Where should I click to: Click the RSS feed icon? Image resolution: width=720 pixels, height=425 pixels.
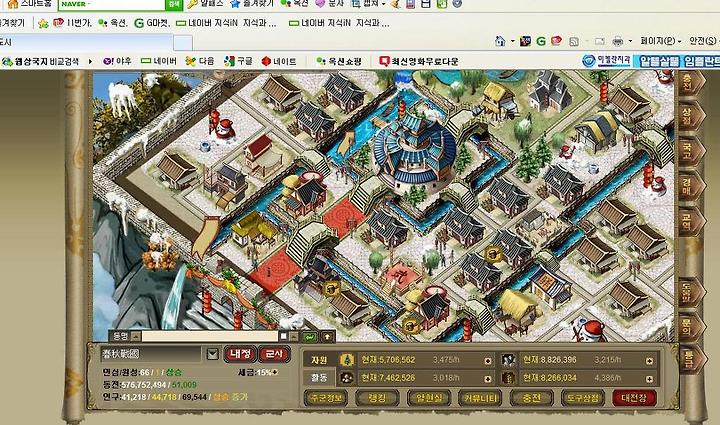(x=574, y=42)
